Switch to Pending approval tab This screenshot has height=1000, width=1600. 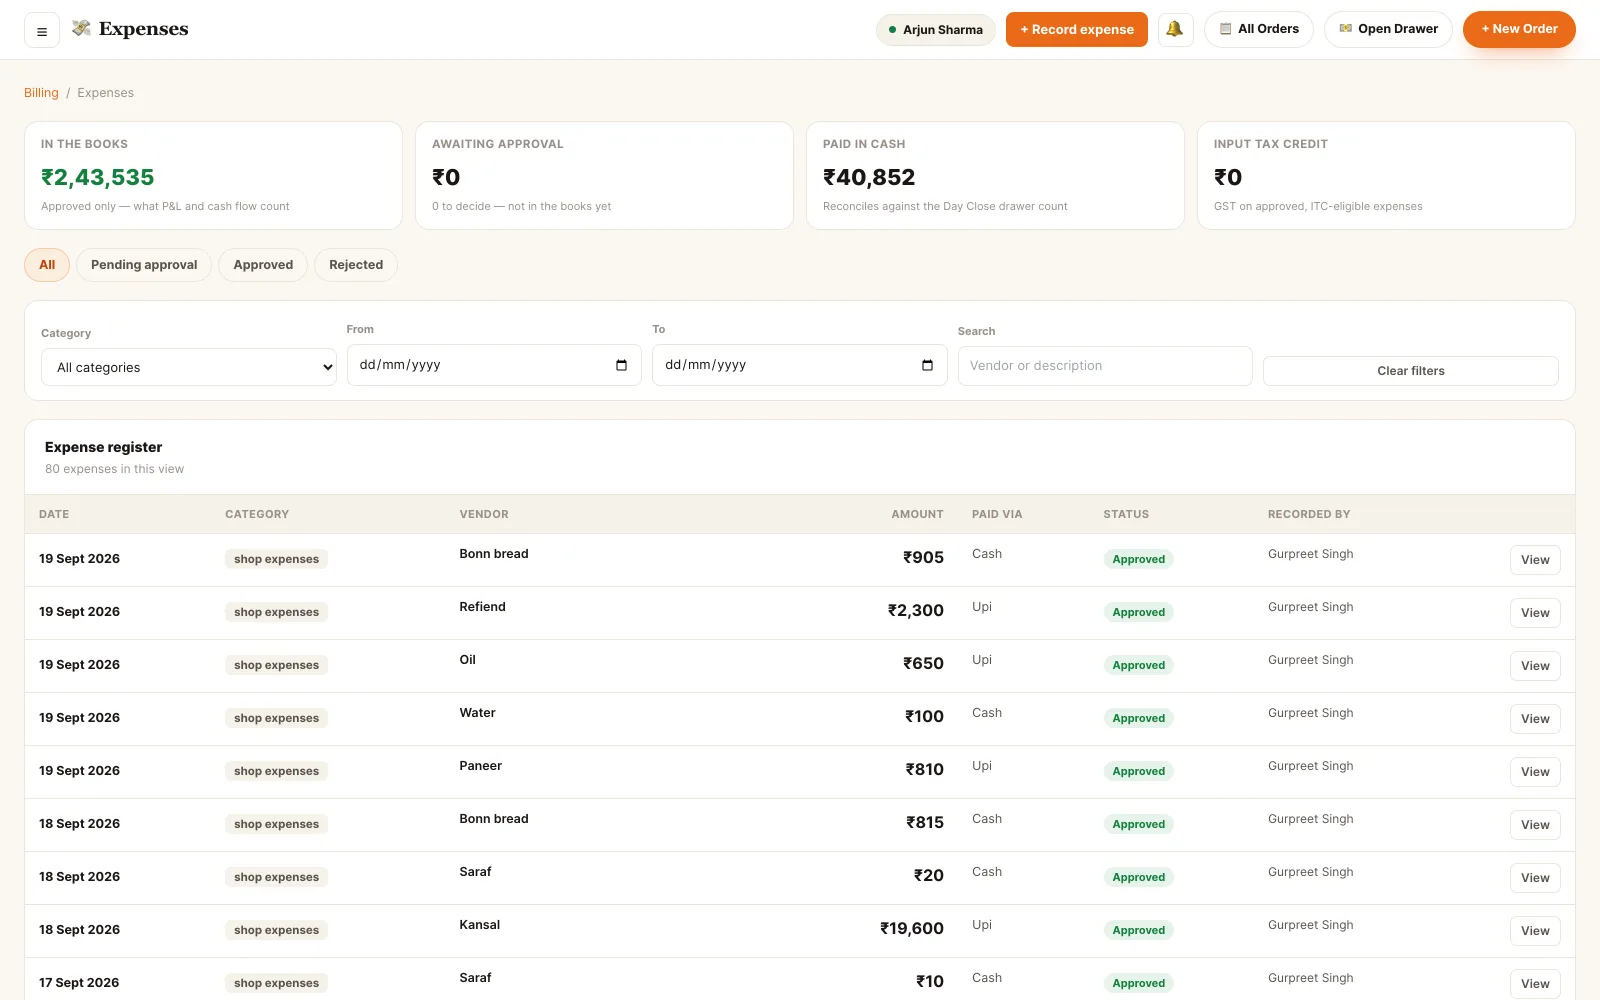[x=144, y=265]
